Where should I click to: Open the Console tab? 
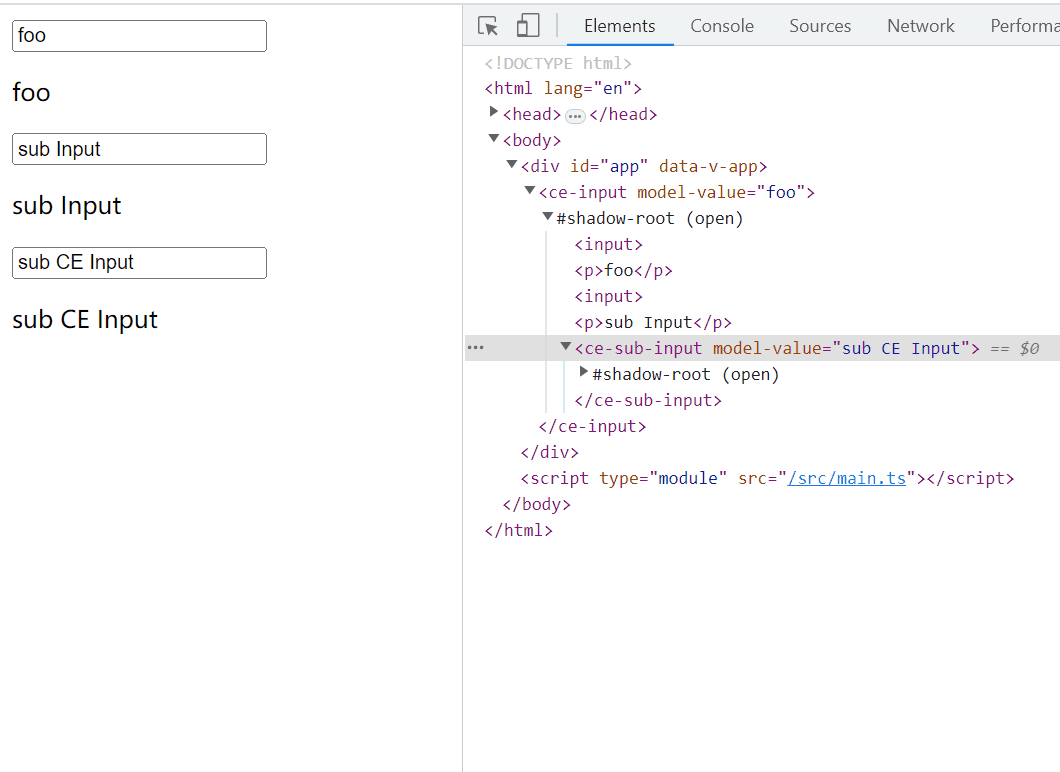pos(722,26)
